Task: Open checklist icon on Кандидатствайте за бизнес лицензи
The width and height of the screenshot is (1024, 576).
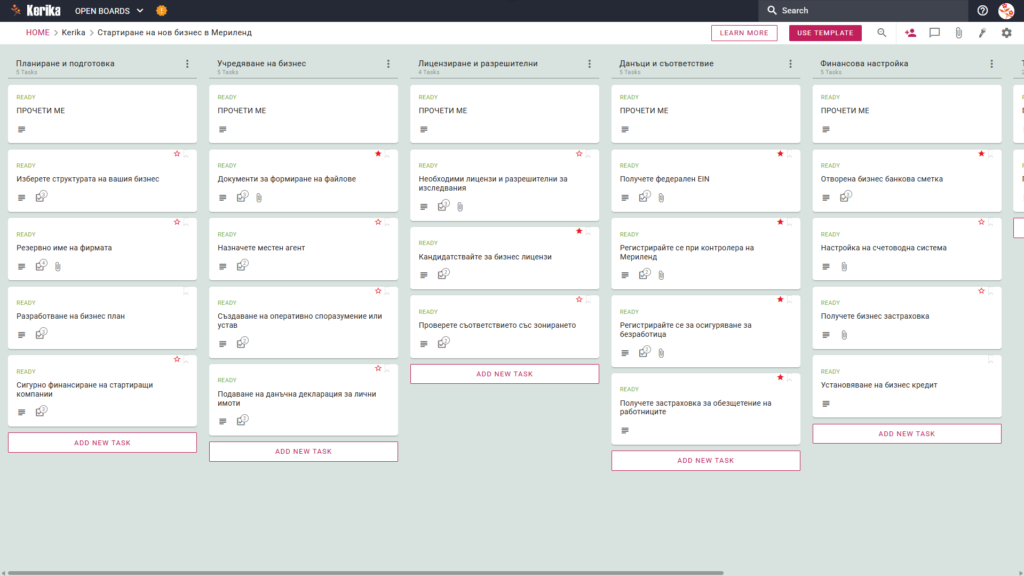Action: (443, 274)
